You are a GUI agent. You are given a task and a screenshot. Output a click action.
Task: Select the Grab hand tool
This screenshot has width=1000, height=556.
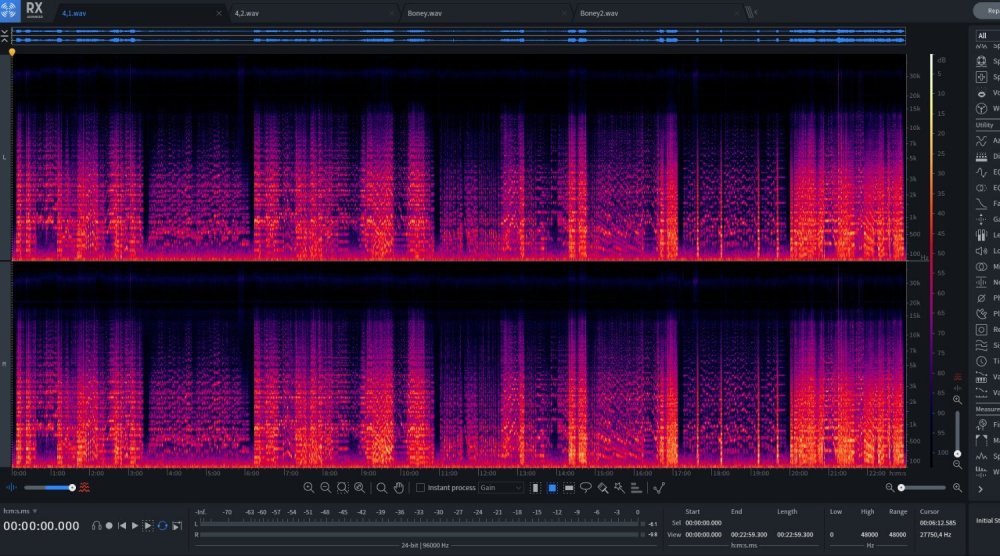coord(399,488)
